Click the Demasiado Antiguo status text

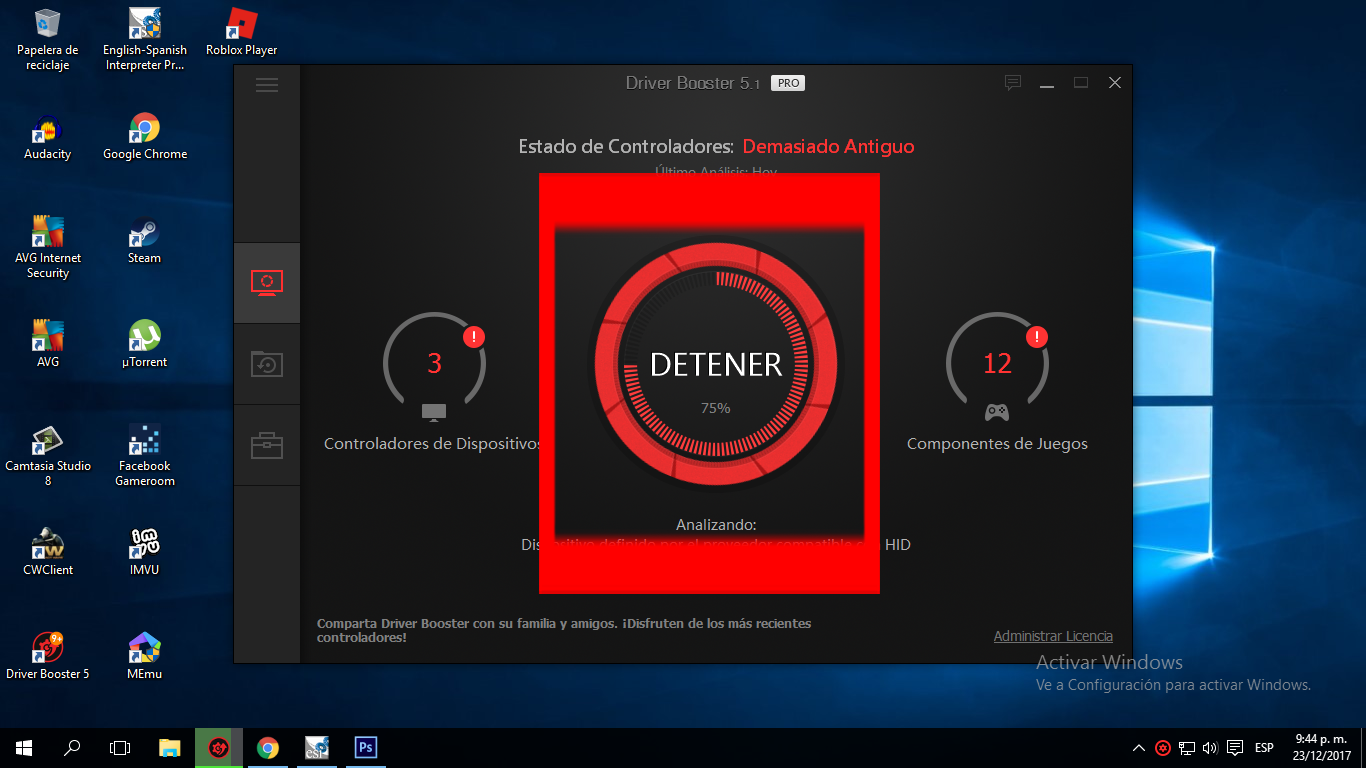[828, 147]
